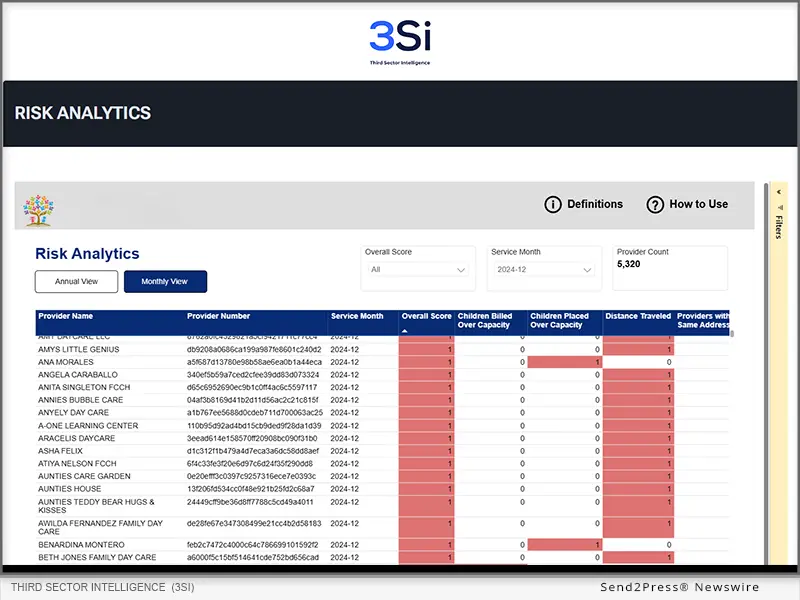Open the Overall Score dropdown

417,268
